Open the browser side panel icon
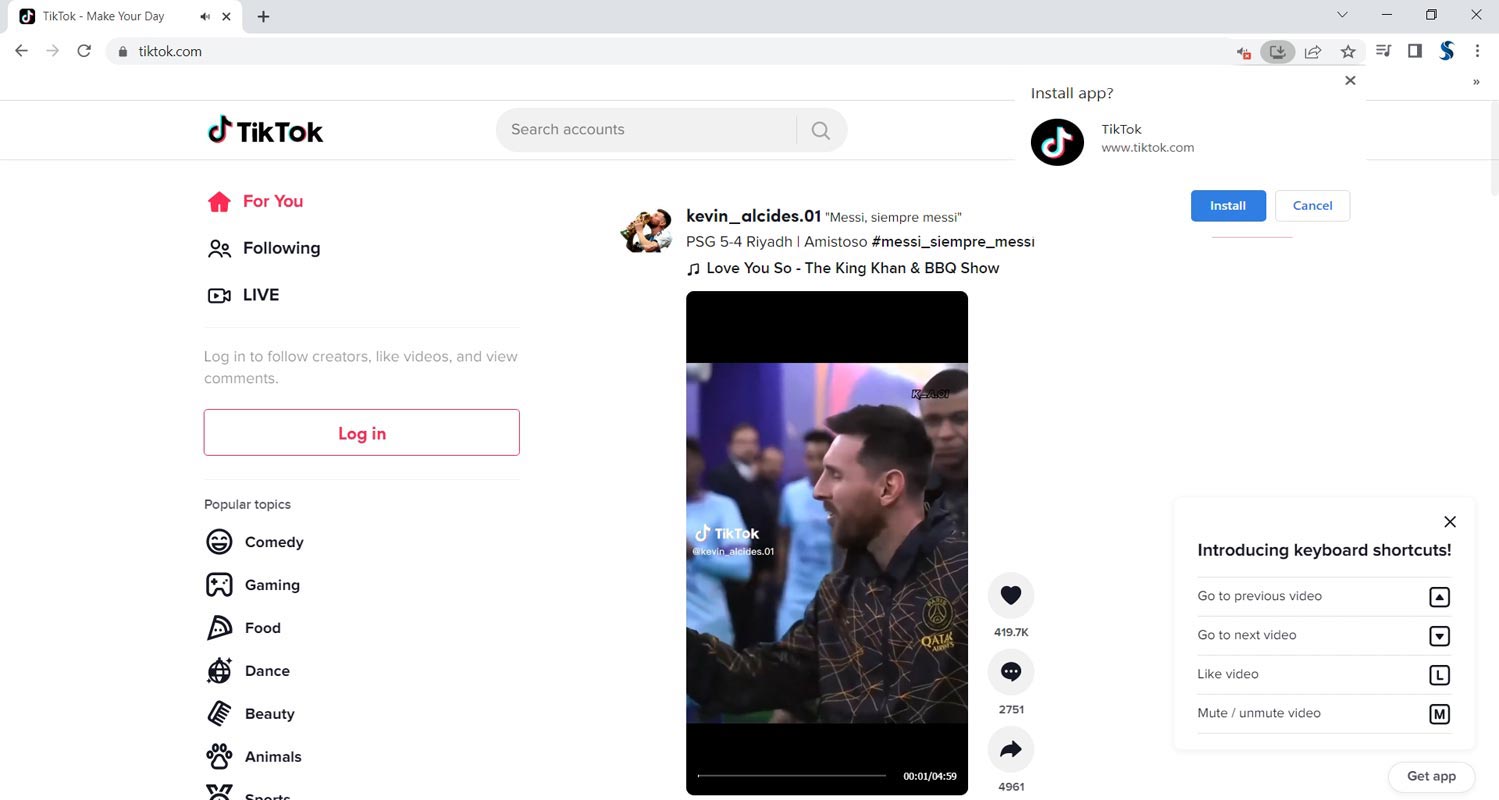 1414,51
